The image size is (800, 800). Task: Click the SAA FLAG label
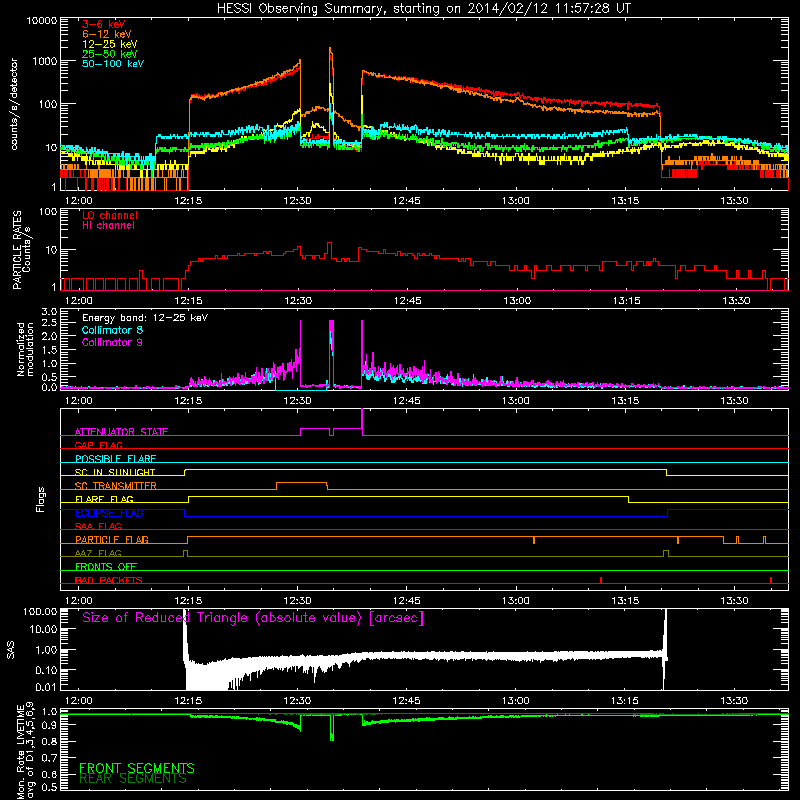click(x=98, y=526)
